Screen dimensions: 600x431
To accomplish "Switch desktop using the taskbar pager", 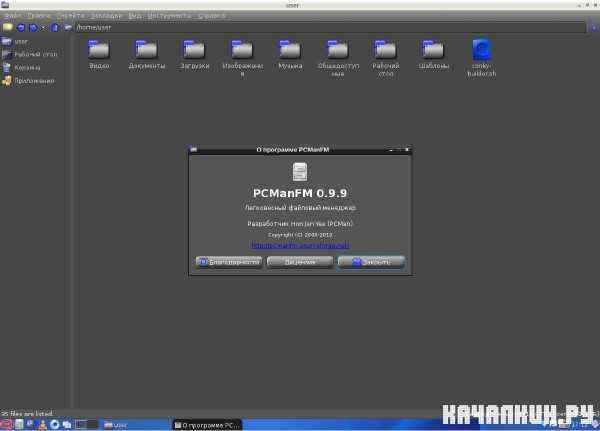I will click(86, 424).
